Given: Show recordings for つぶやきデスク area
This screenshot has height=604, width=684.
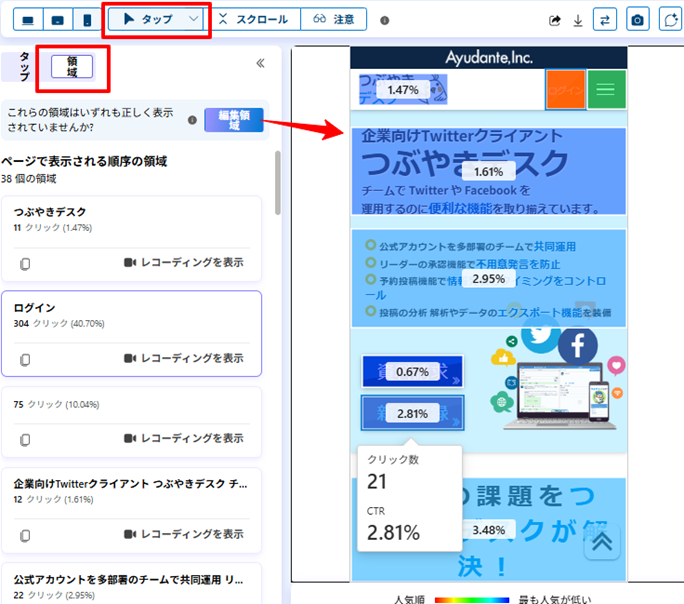Looking at the screenshot, I should click(x=184, y=263).
